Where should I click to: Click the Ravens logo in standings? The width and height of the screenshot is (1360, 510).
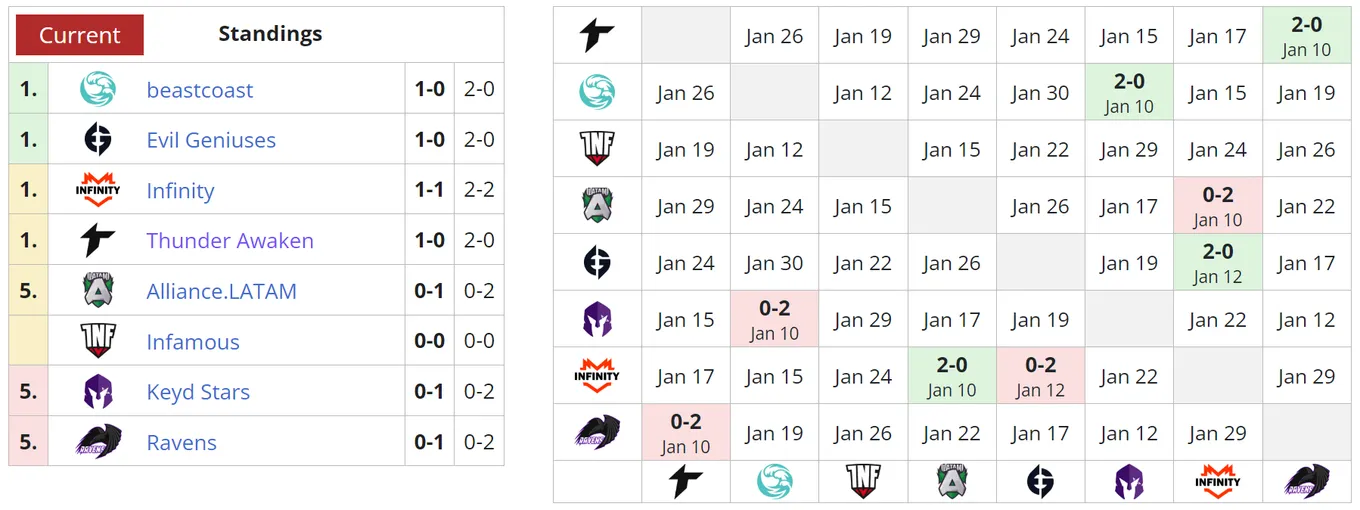98,442
